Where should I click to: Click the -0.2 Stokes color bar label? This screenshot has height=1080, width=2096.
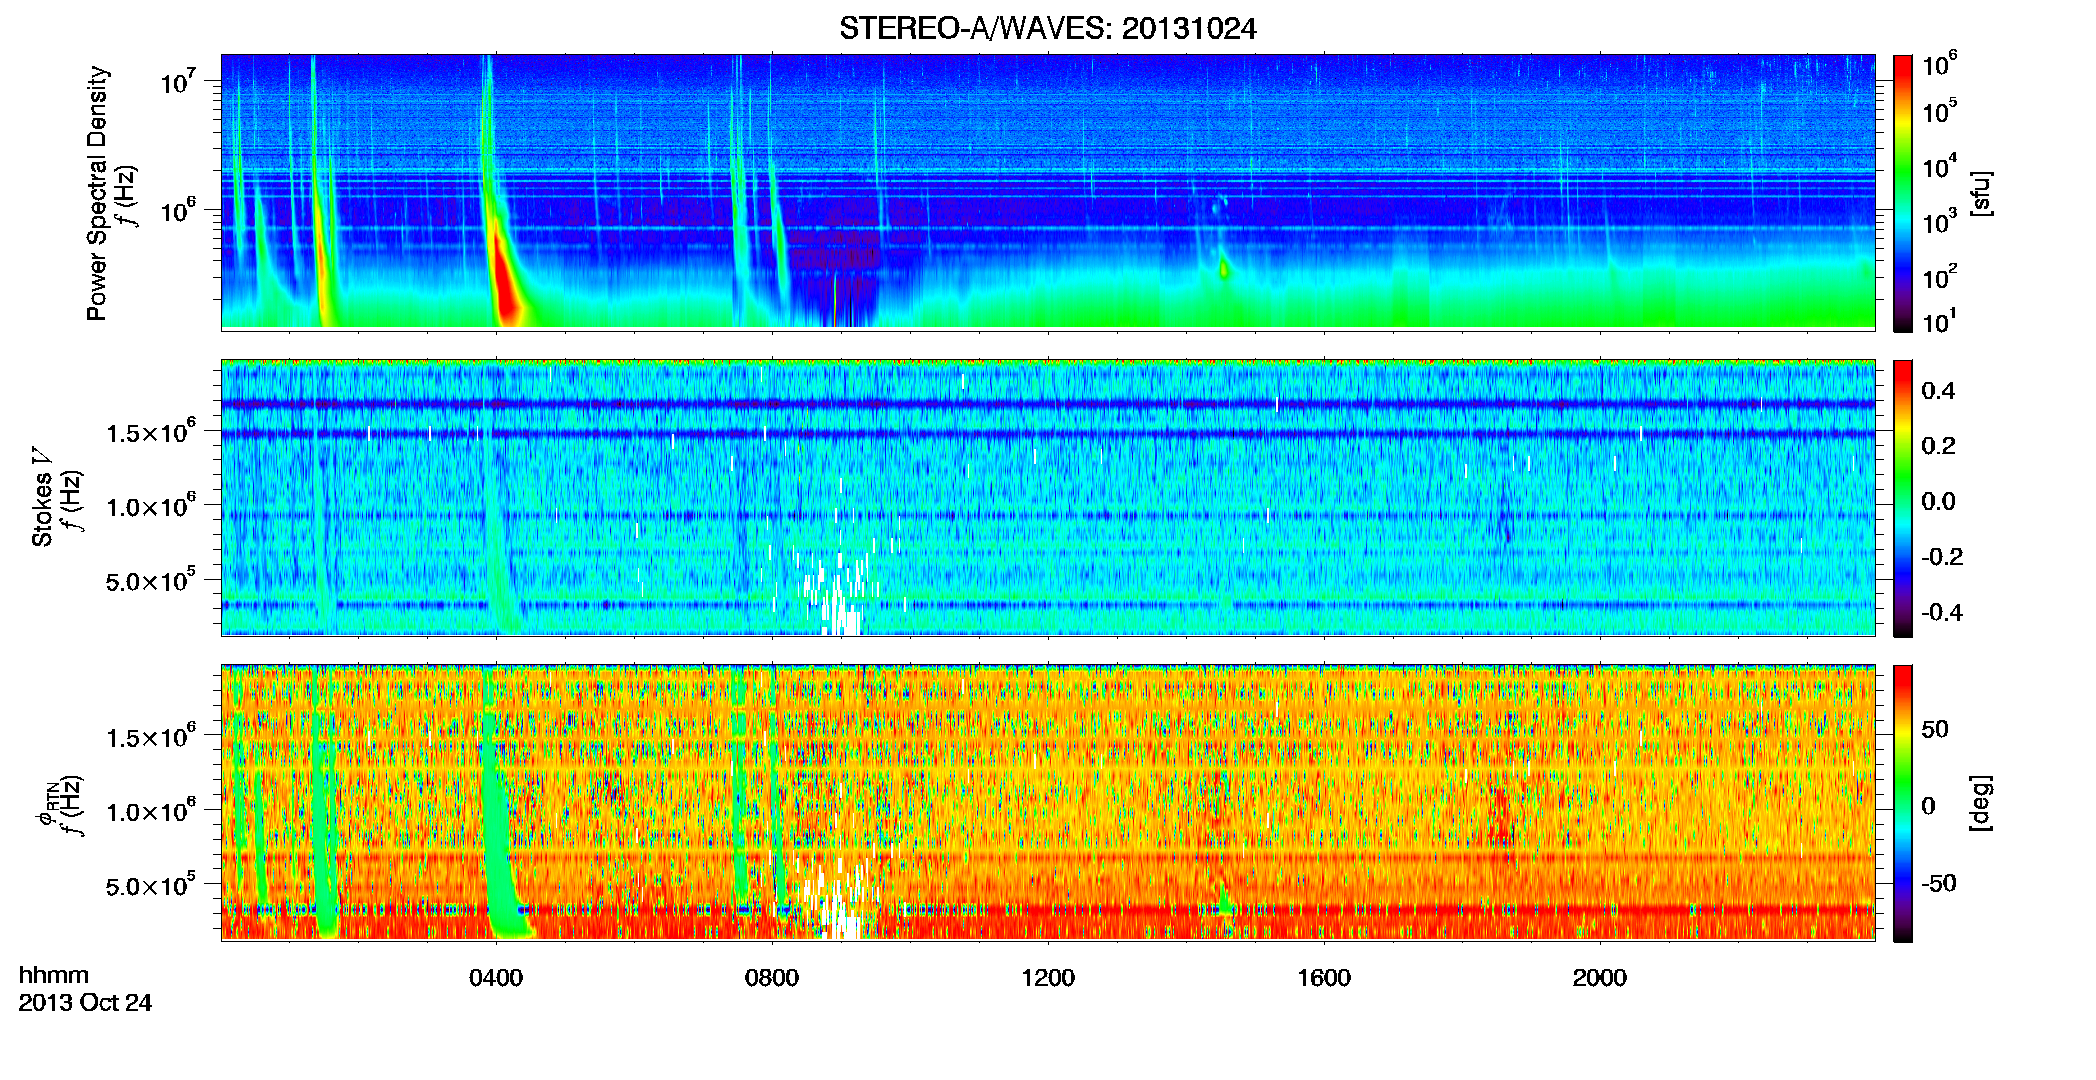(x=1942, y=557)
